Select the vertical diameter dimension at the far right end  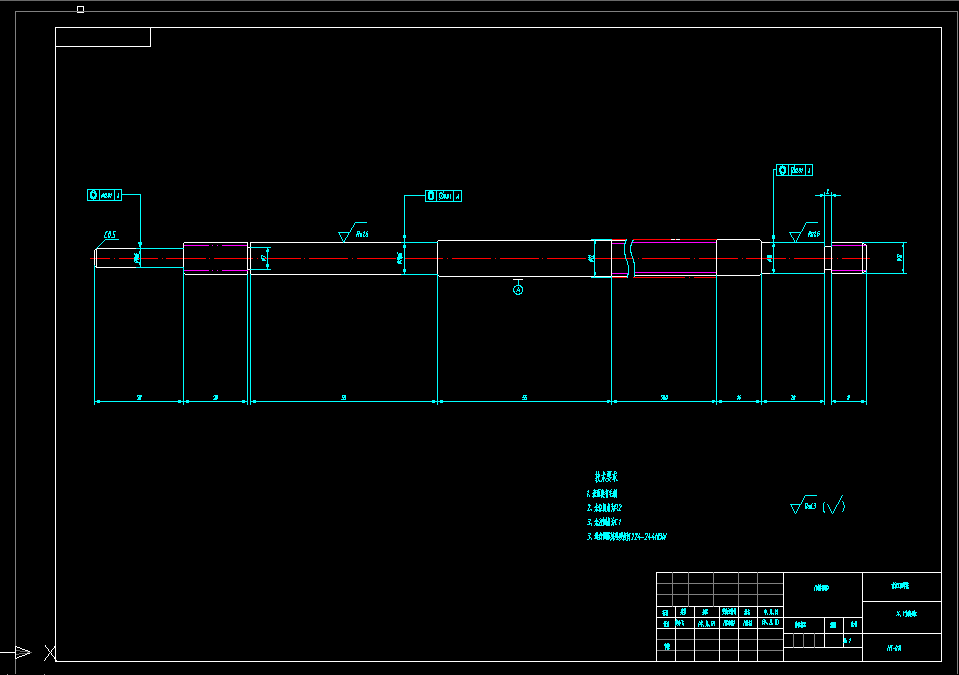(x=902, y=257)
